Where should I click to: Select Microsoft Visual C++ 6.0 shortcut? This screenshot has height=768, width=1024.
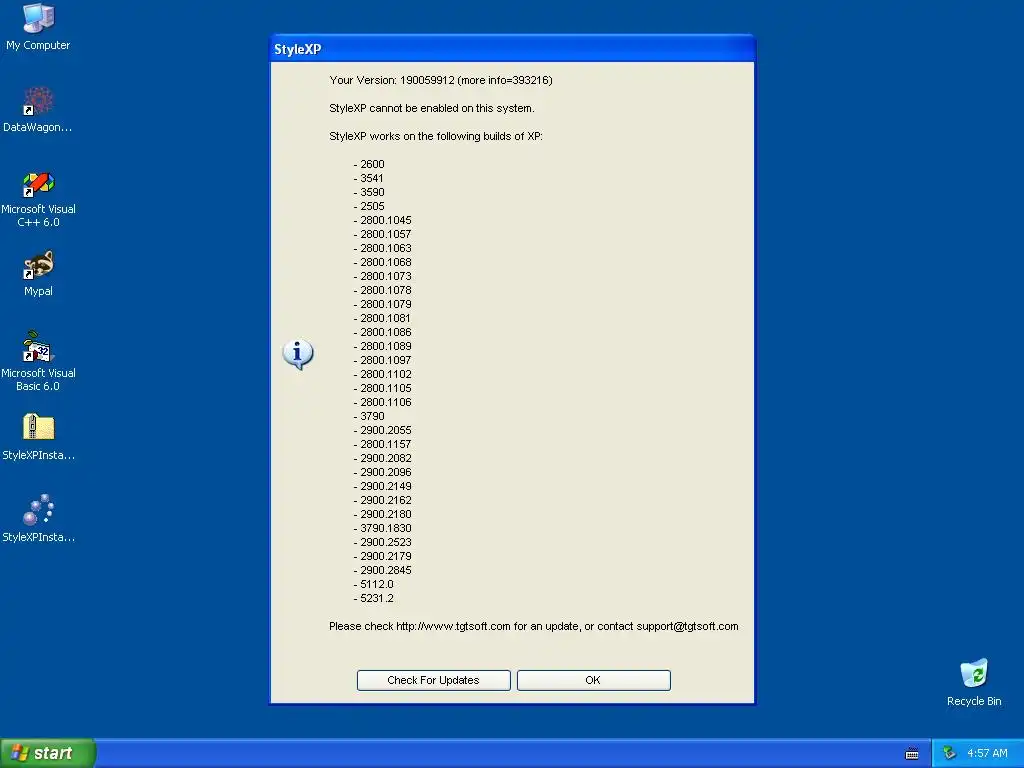point(38,199)
